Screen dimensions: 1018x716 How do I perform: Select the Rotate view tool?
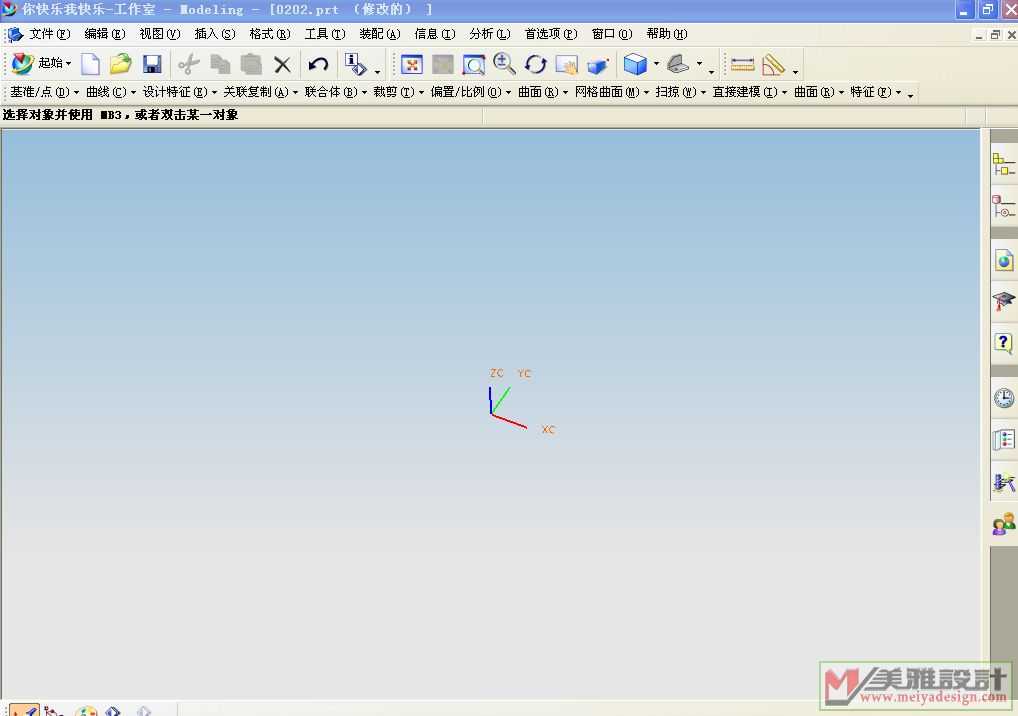point(535,65)
